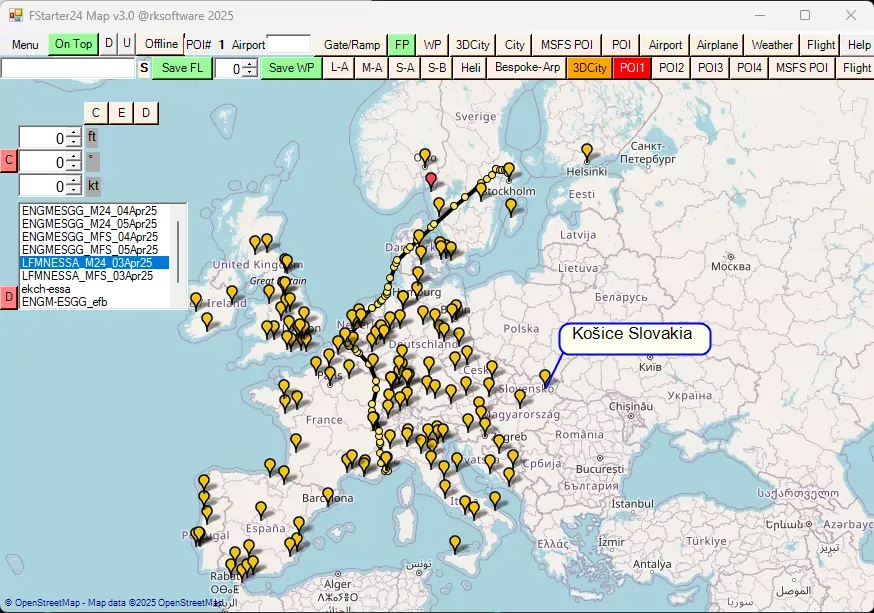Select the yellow pin at Helsinki
874x613 pixels.
(x=587, y=152)
